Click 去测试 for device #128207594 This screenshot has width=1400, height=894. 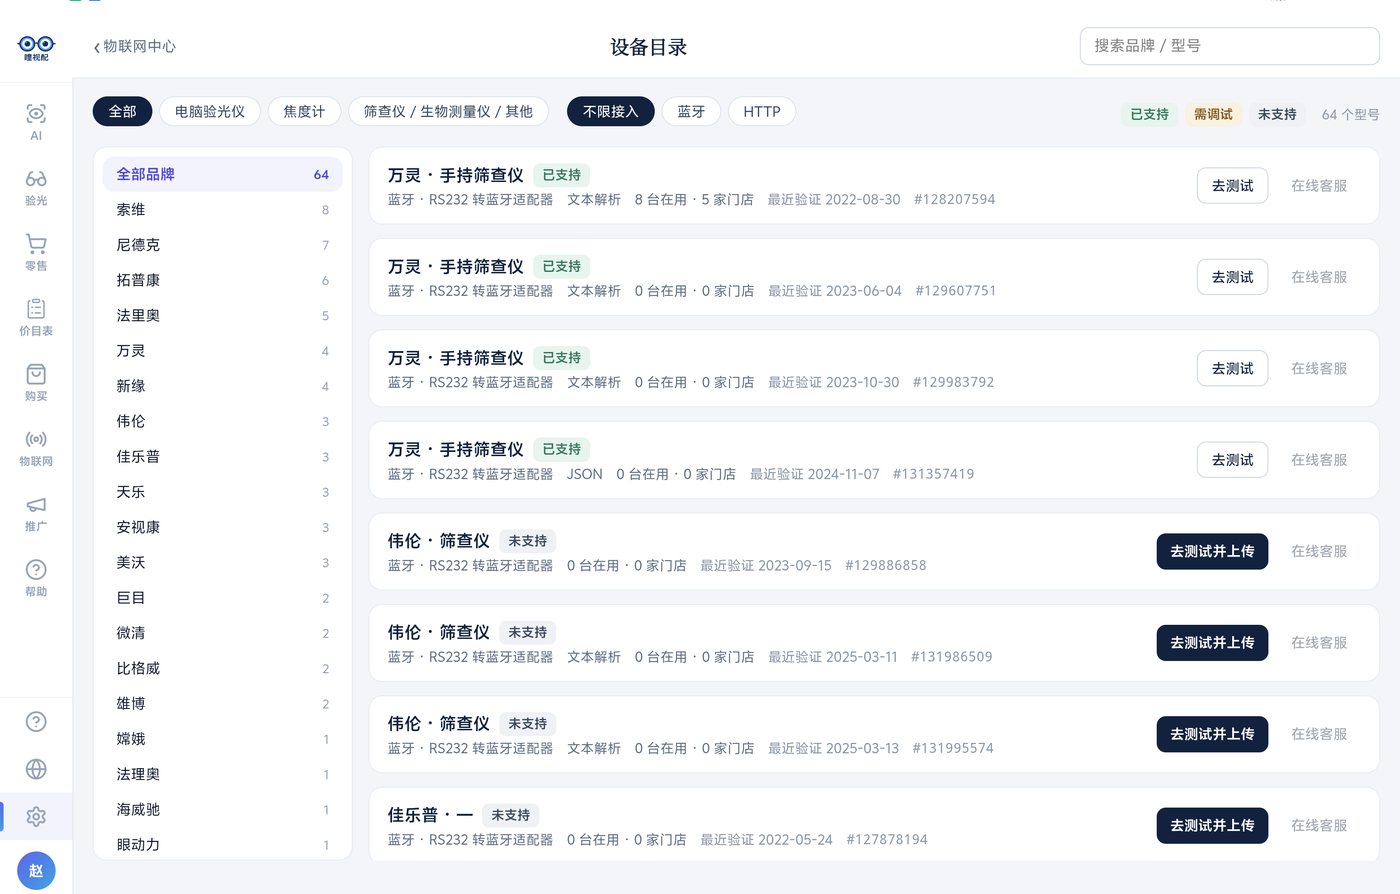pos(1232,186)
